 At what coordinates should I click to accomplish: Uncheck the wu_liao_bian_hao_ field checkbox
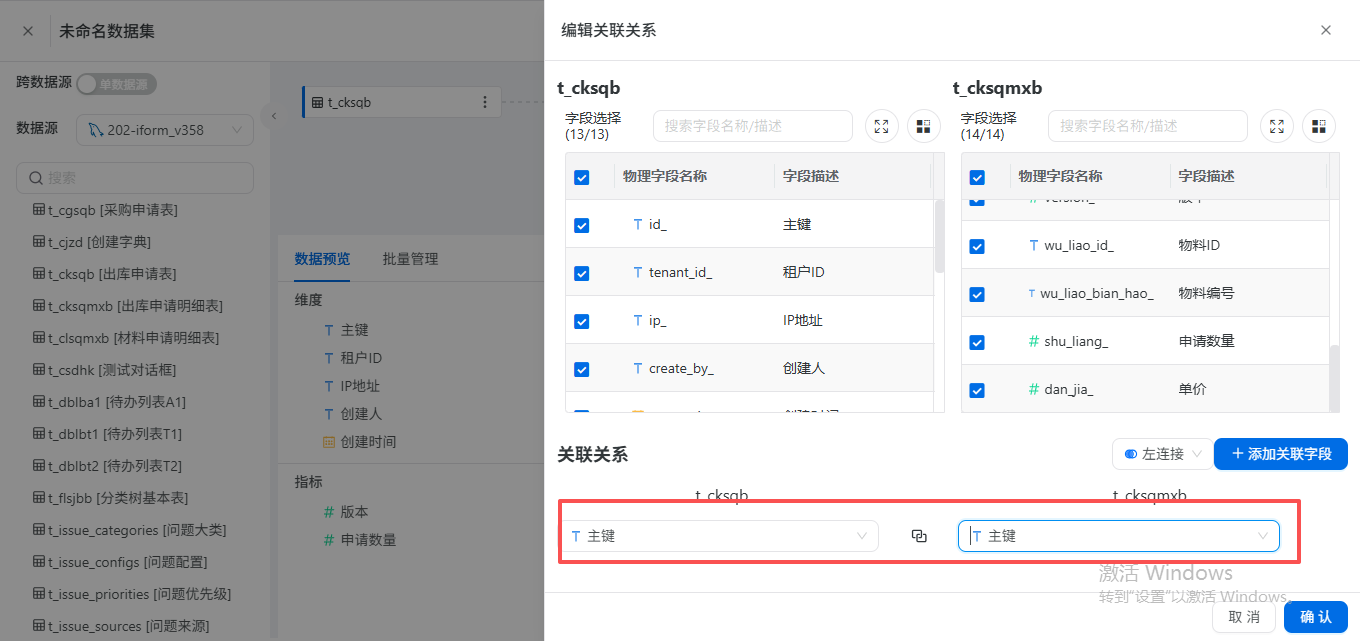tap(977, 294)
